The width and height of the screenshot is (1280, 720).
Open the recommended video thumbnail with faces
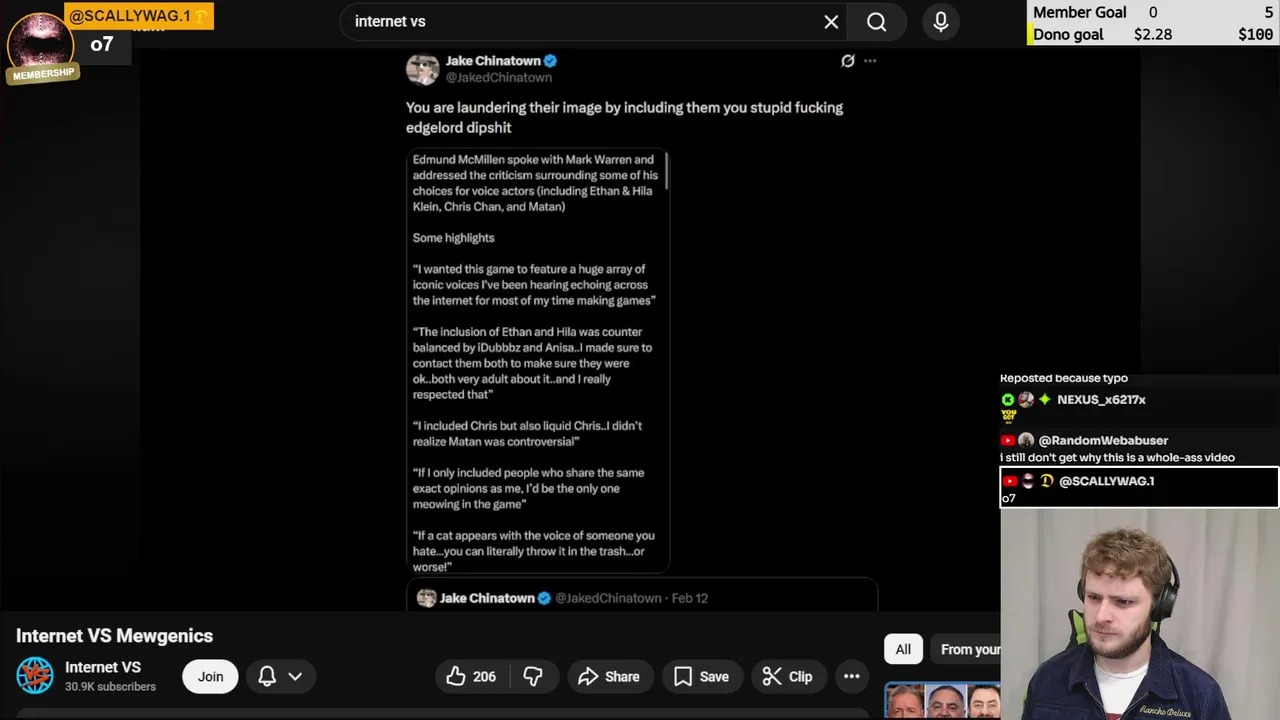coord(942,701)
